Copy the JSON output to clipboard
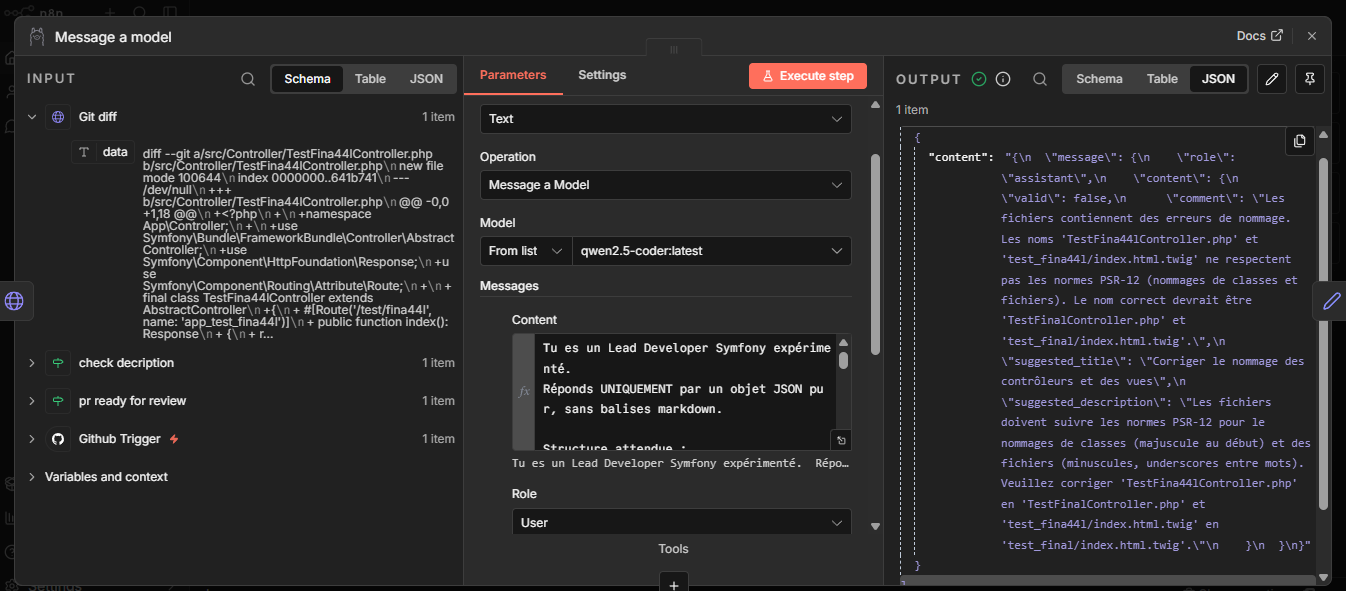The image size is (1346, 591). tap(1299, 141)
